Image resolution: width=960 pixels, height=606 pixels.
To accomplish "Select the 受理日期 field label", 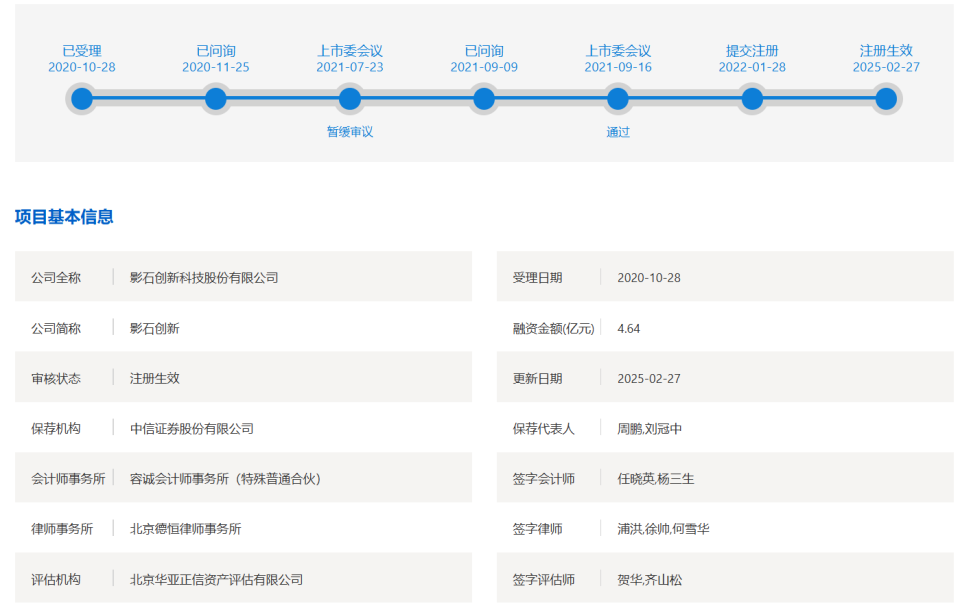I will click(538, 278).
